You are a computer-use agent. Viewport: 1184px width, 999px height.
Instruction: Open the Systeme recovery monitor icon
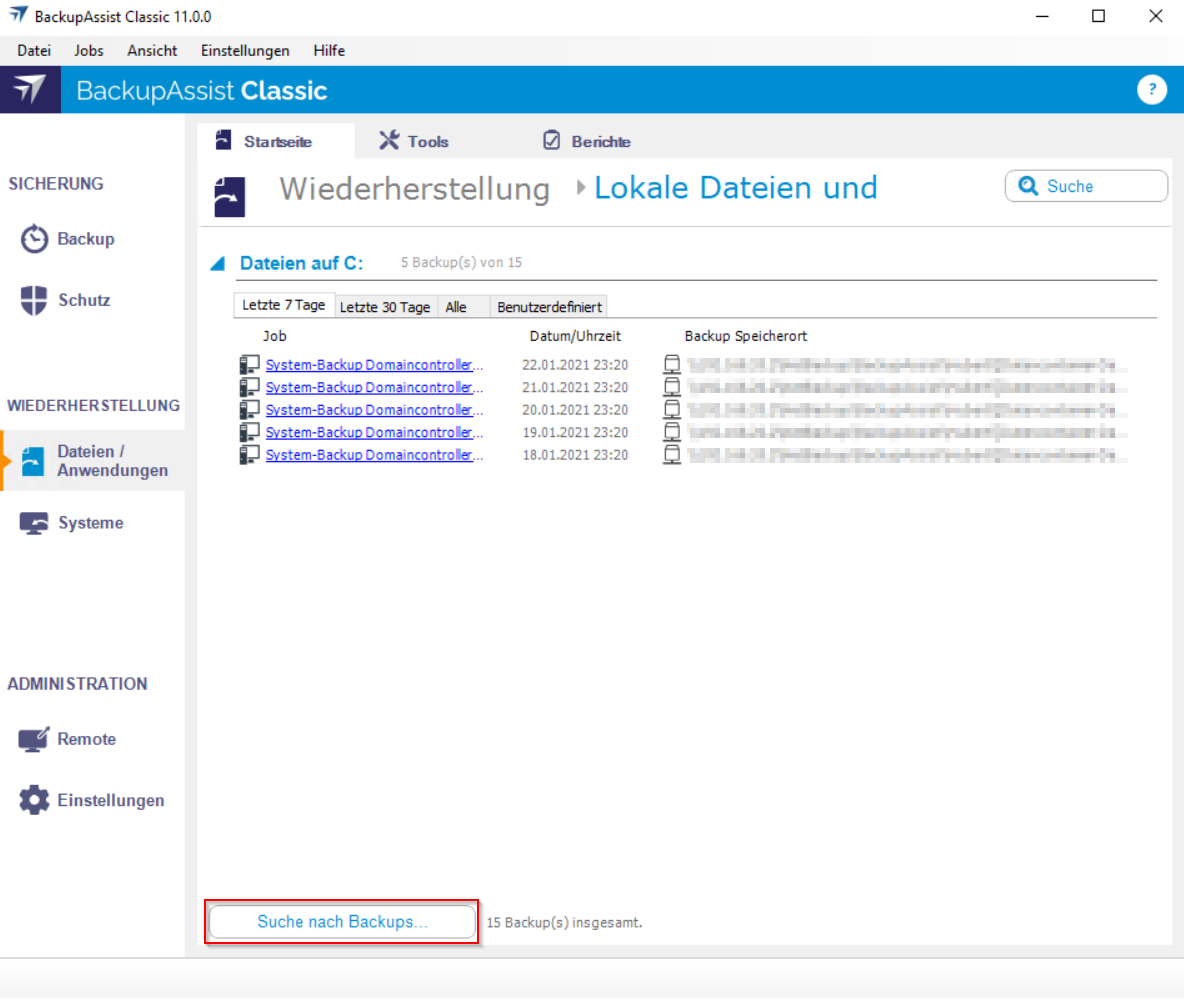[34, 523]
